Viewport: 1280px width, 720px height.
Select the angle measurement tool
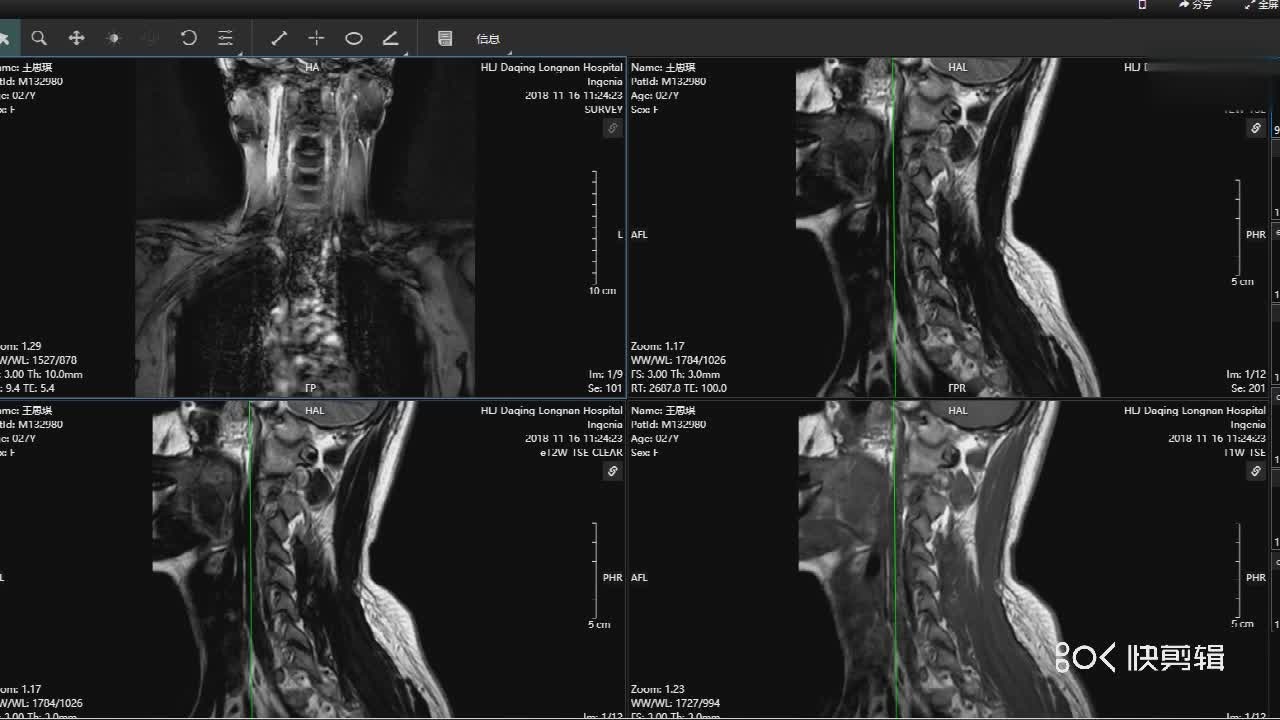coord(391,38)
